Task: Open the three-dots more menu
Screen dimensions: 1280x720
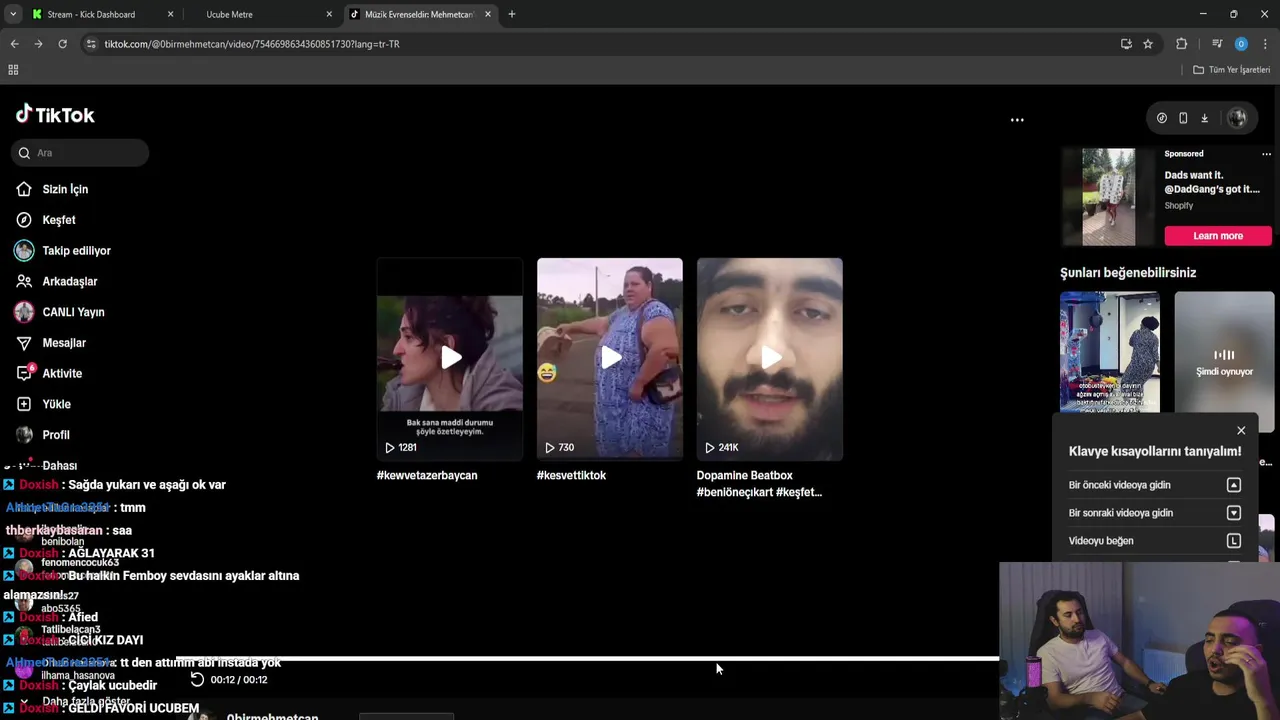Action: [1017, 120]
